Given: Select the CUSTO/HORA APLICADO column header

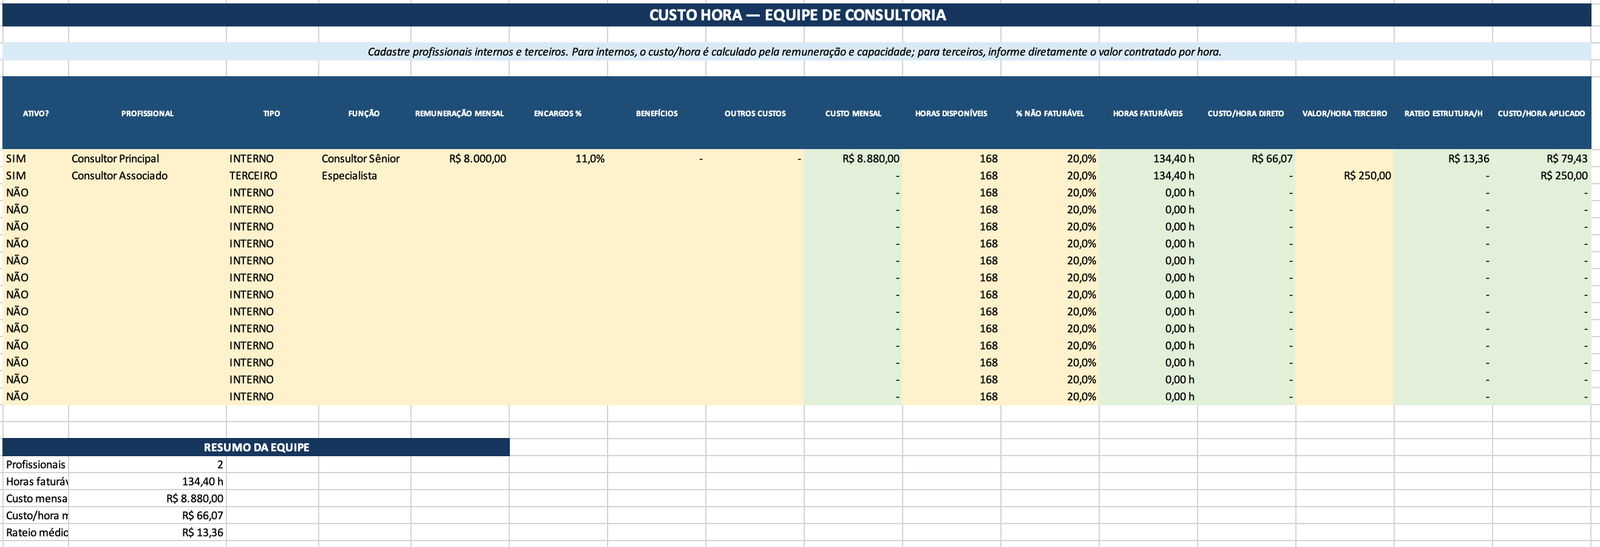Looking at the screenshot, I should point(1541,114).
